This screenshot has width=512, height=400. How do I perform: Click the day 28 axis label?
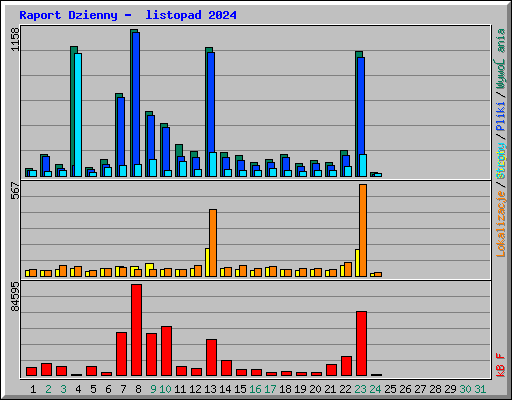pos(435,389)
